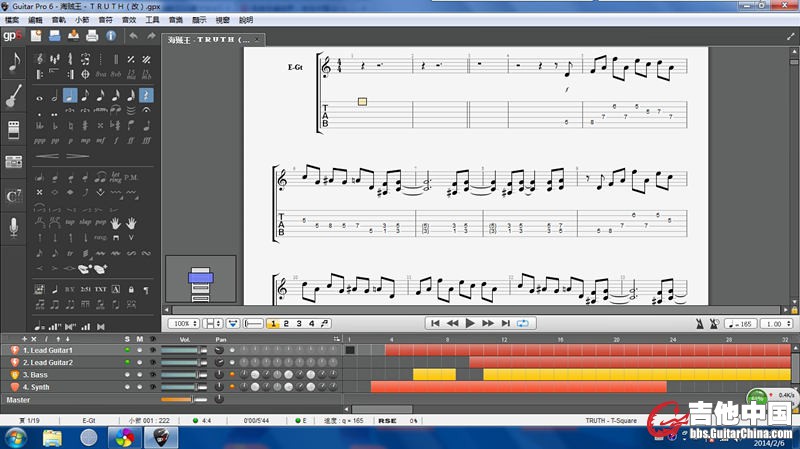Open the microphone lyrics panel
The width and height of the screenshot is (800, 449).
14,228
